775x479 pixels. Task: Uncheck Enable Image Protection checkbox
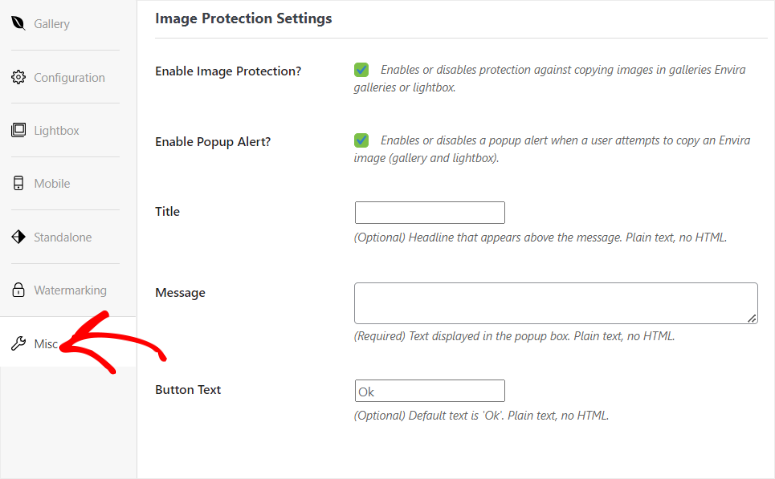point(361,70)
